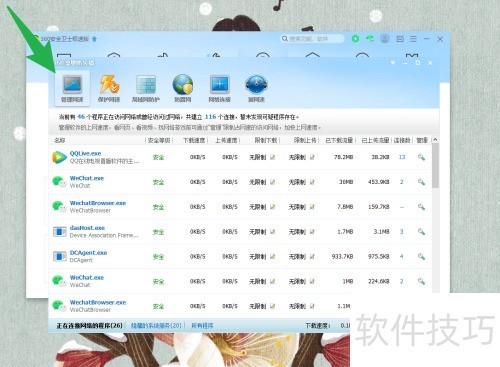
Task: Open user avatar in 360安全卫士 window
Action: click(x=385, y=39)
